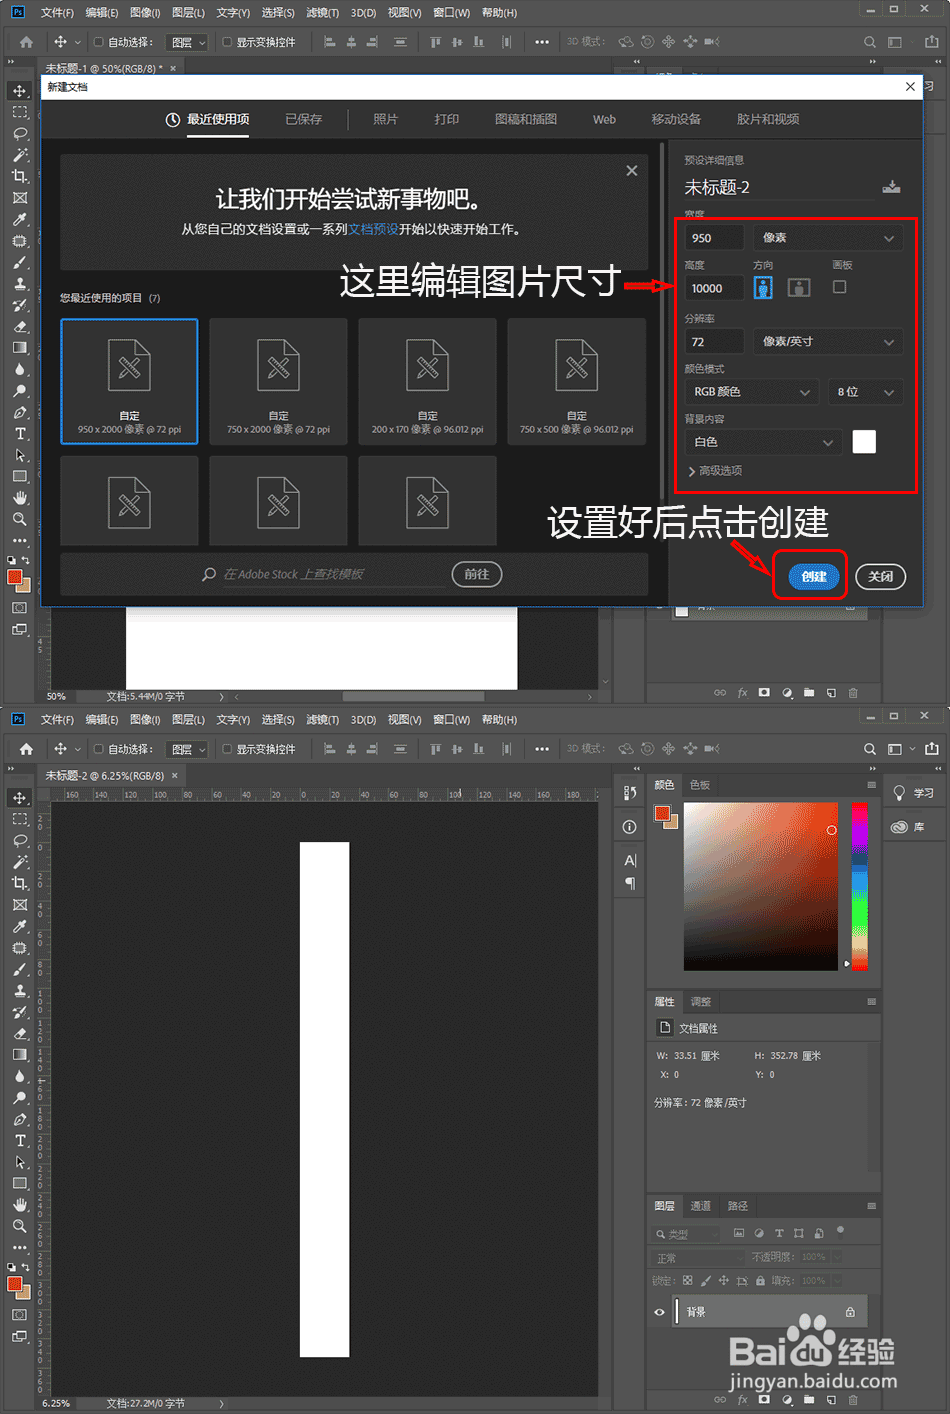The image size is (950, 1414).
Task: Click the 文档预设 link
Action: (x=373, y=229)
